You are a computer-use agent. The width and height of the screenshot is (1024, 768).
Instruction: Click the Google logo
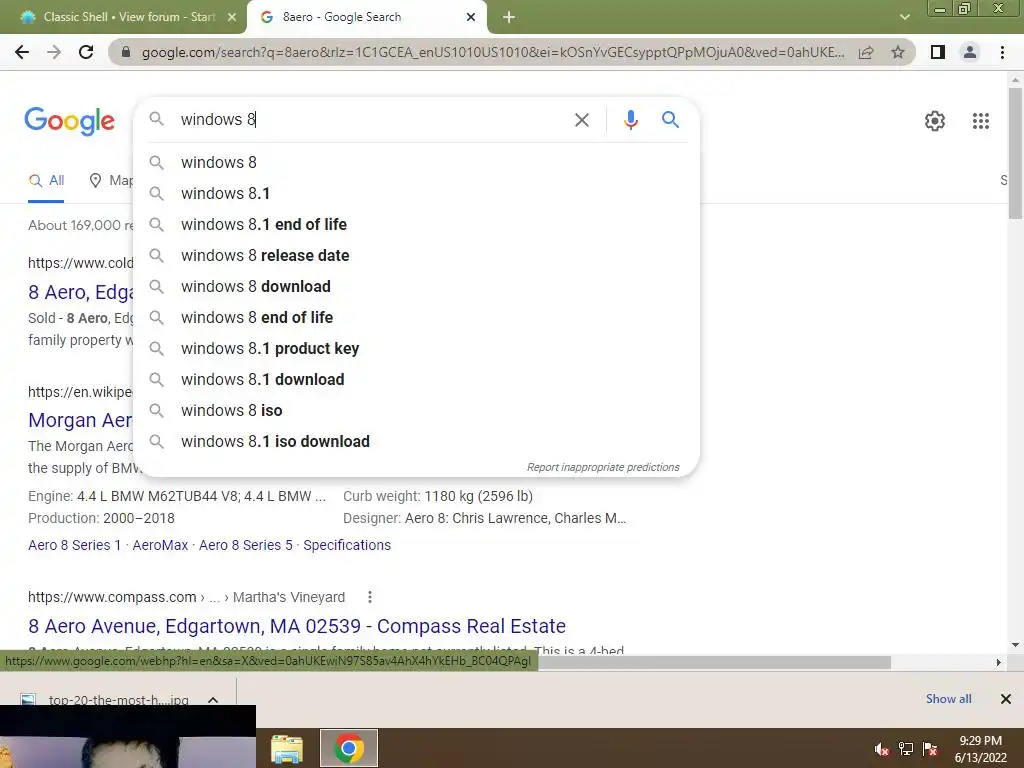(69, 121)
